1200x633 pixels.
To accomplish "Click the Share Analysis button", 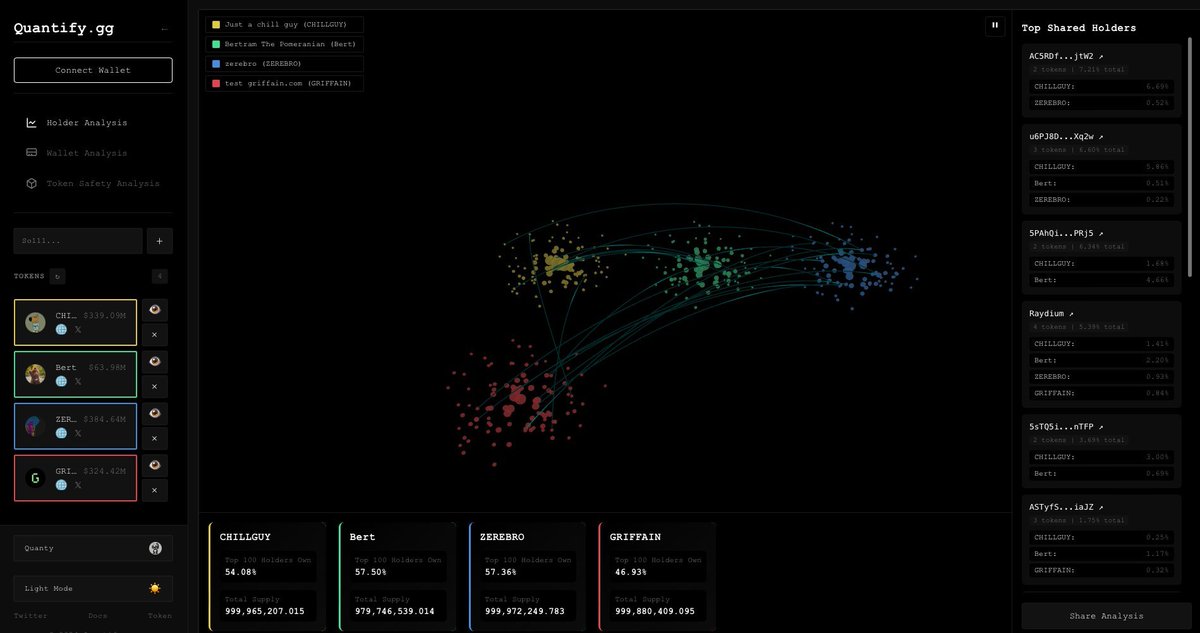I will click(1106, 616).
